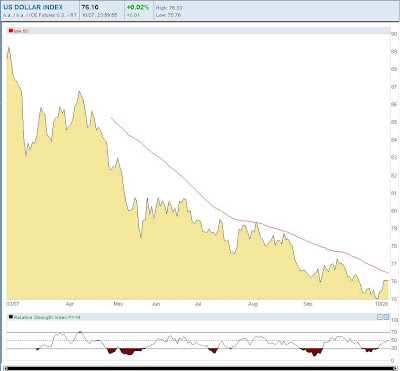Click the Low: 75.76 value

pyautogui.click(x=168, y=15)
